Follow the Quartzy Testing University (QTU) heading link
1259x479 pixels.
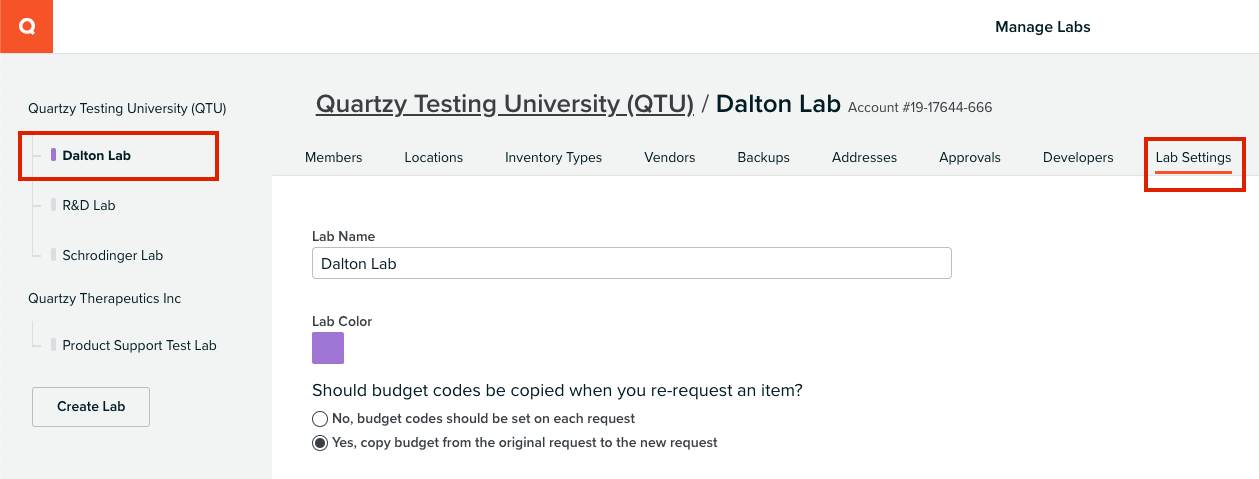click(505, 104)
